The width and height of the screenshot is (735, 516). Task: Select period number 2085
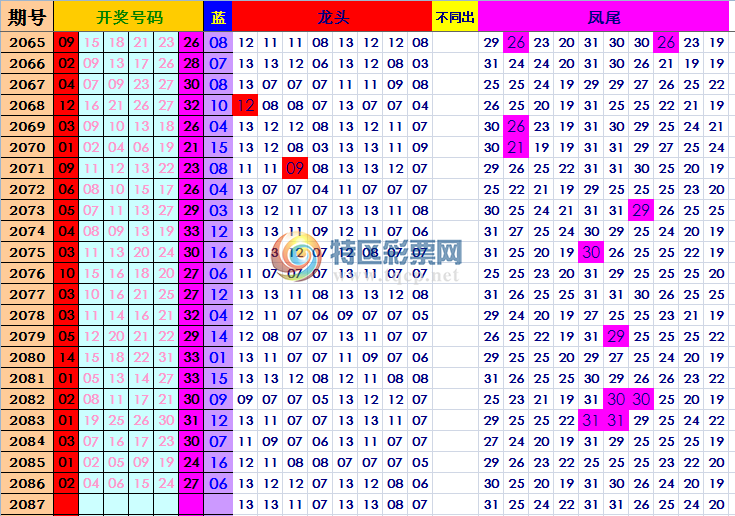pos(27,463)
